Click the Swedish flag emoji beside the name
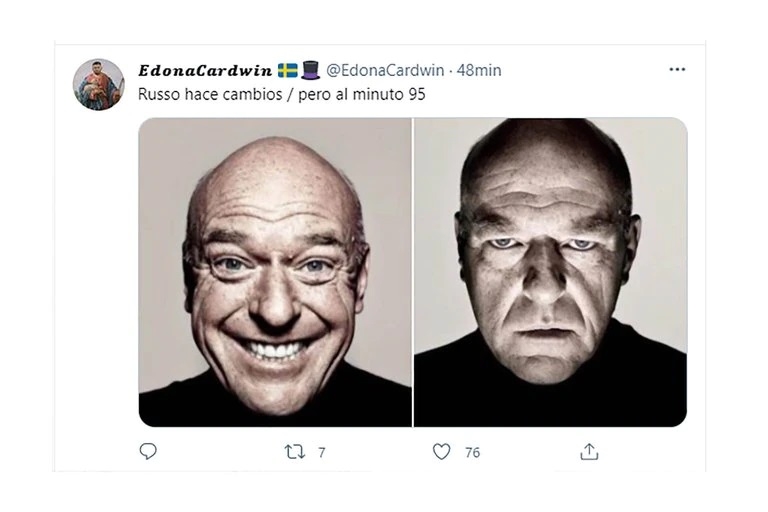 point(287,70)
